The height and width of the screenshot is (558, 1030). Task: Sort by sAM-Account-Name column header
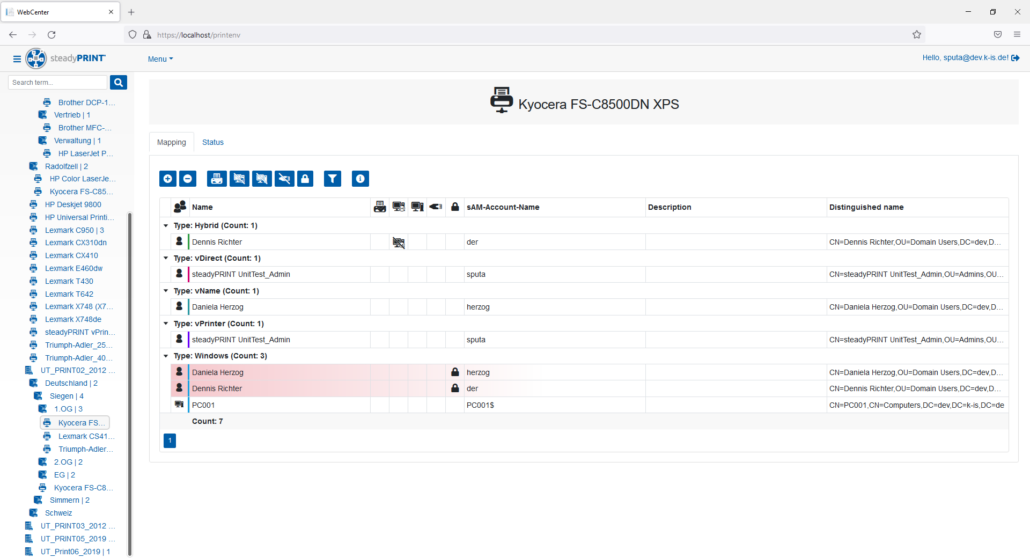[503, 207]
